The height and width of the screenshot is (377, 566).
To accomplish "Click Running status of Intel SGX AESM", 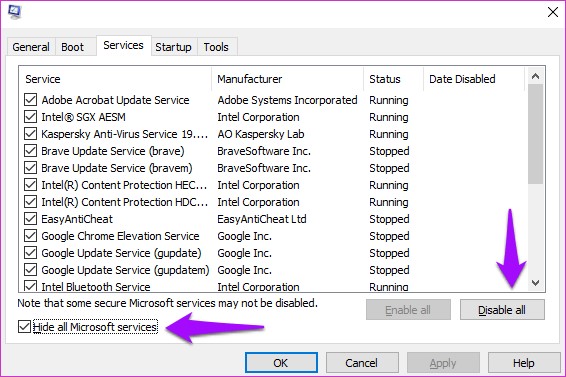I will (x=389, y=117).
